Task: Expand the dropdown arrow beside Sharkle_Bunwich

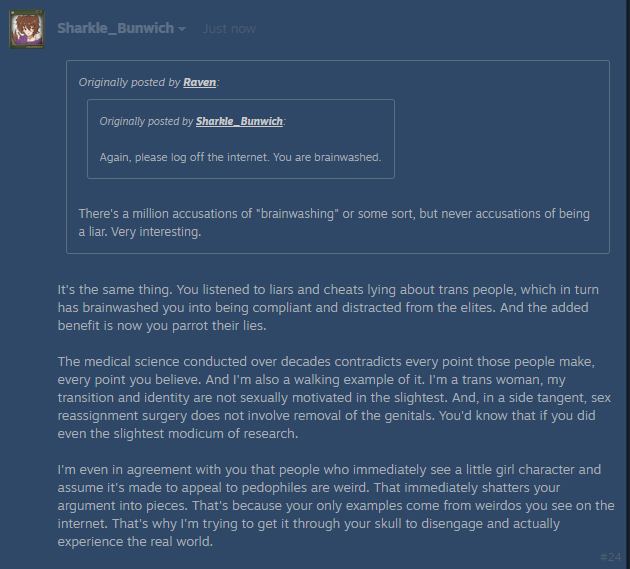Action: (182, 29)
